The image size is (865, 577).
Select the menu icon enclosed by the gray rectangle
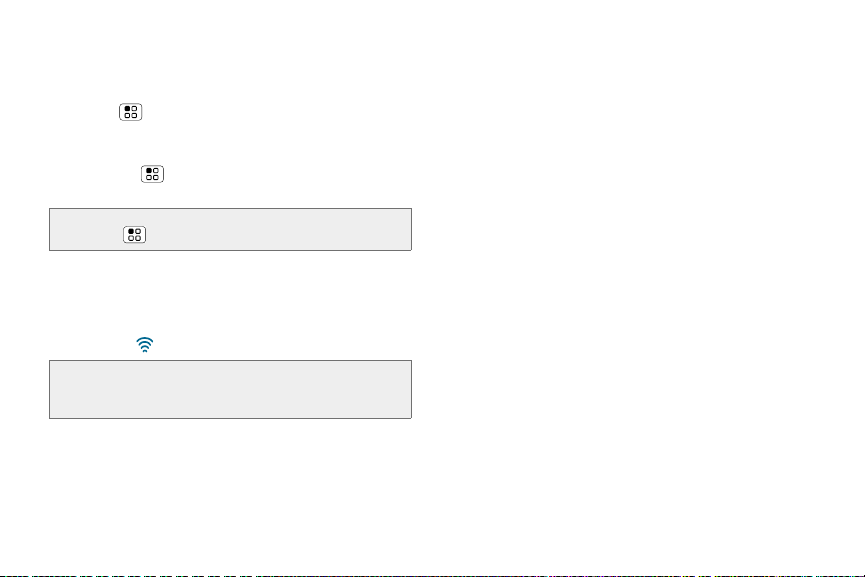pyautogui.click(x=135, y=234)
